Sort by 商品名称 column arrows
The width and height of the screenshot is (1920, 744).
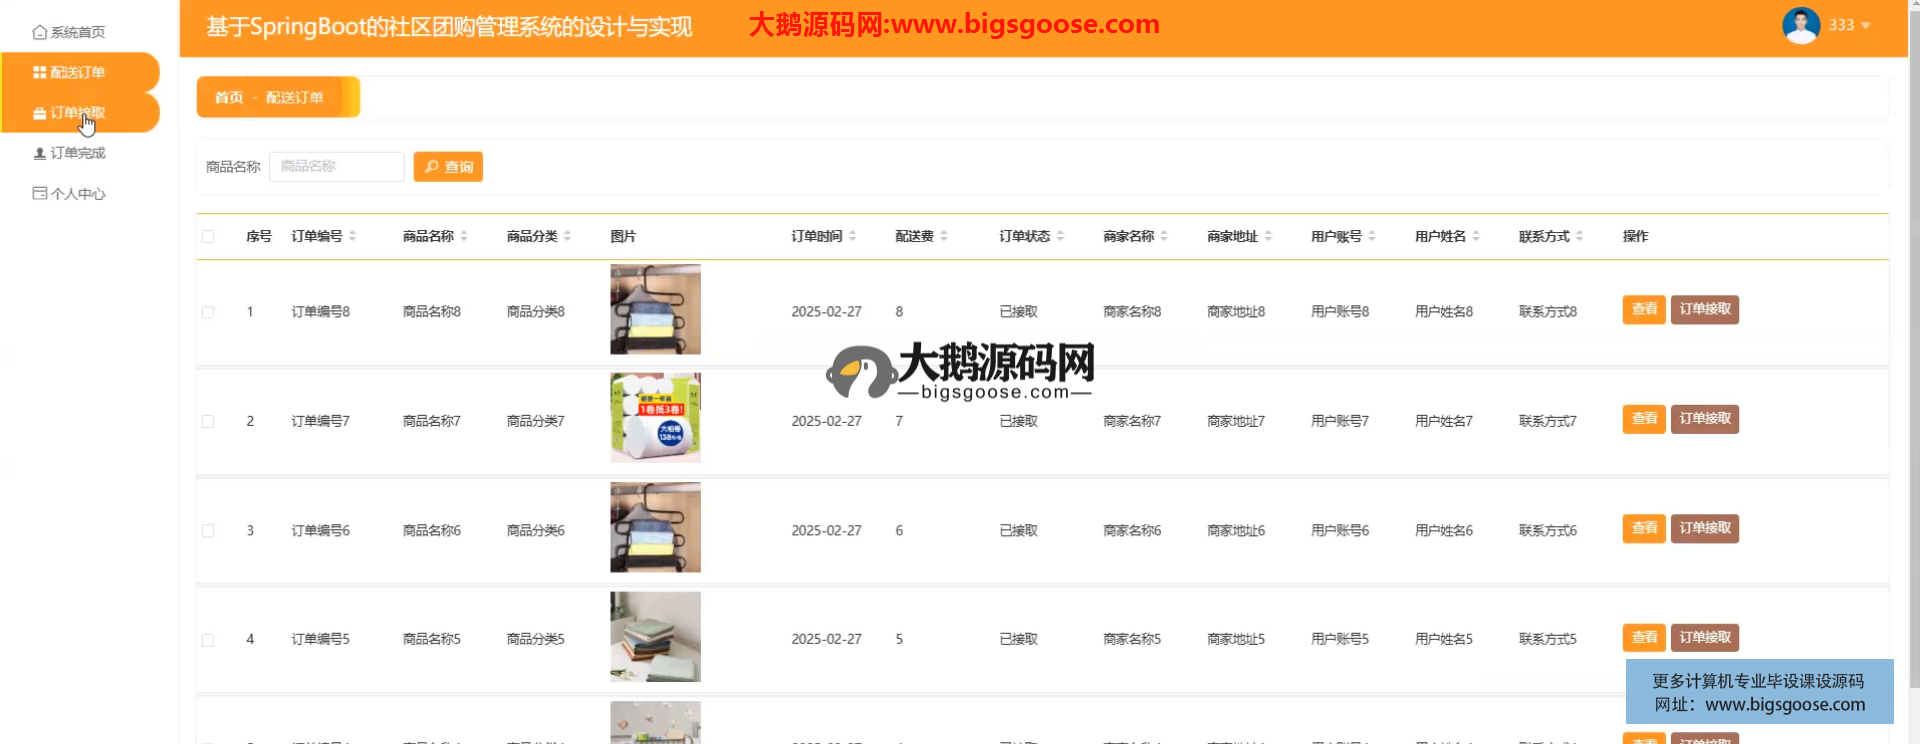coord(464,236)
